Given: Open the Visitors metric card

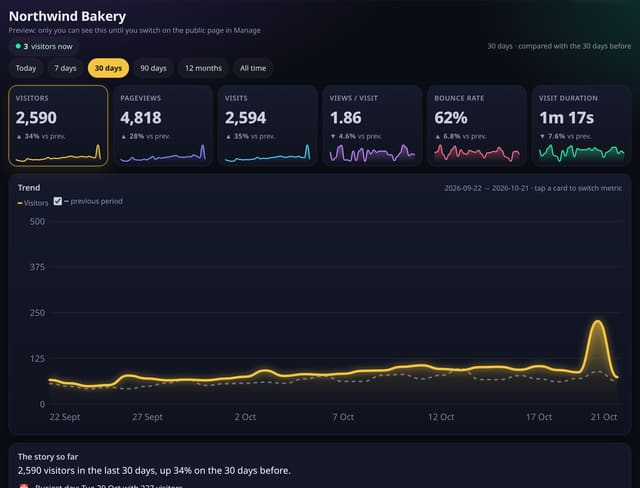Looking at the screenshot, I should [58, 126].
